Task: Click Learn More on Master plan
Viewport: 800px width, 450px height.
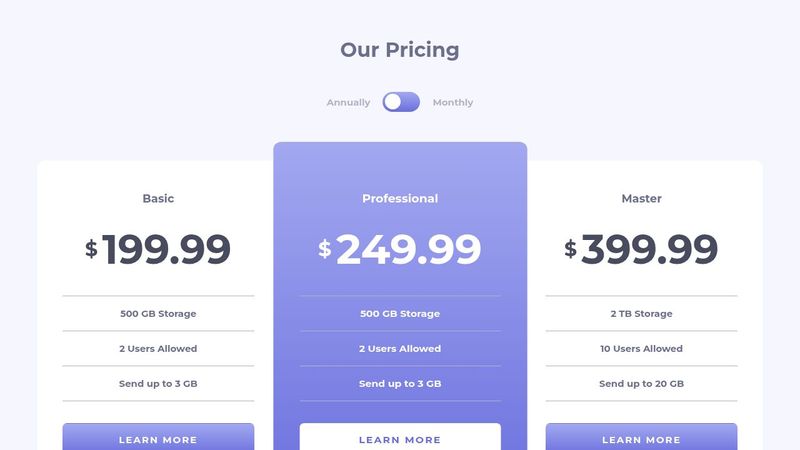Action: (x=641, y=437)
